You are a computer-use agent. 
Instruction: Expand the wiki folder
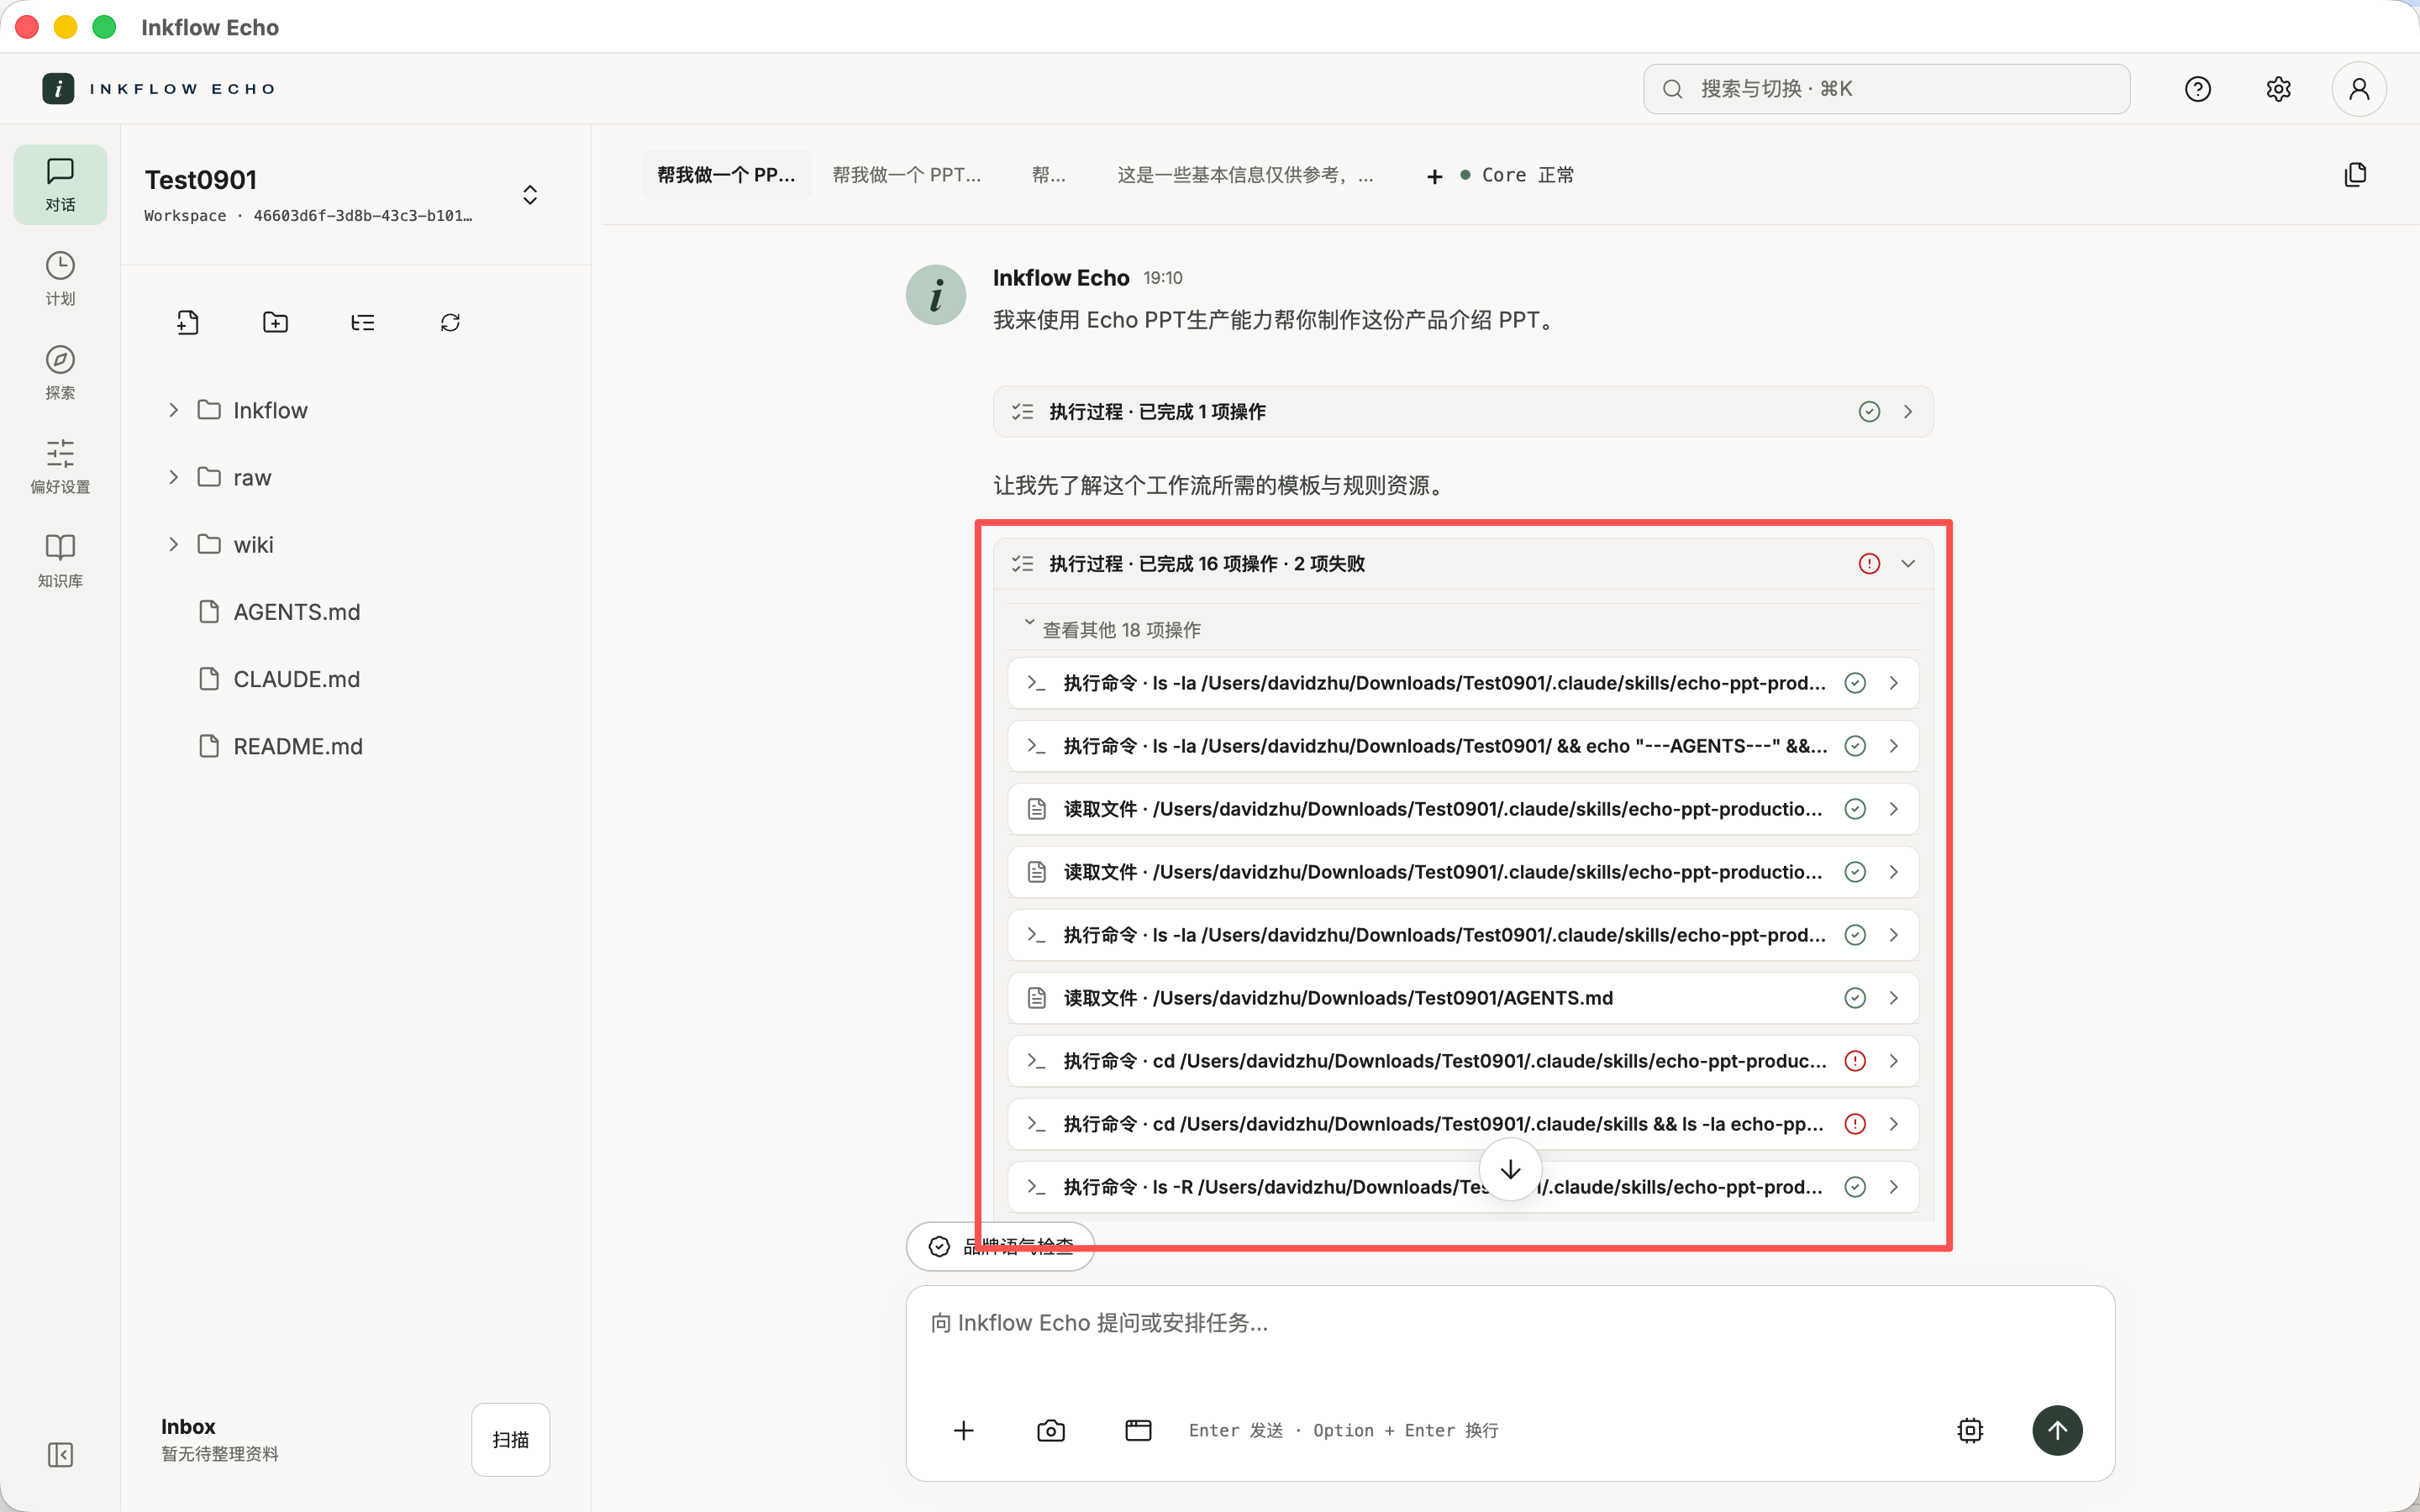pyautogui.click(x=173, y=544)
